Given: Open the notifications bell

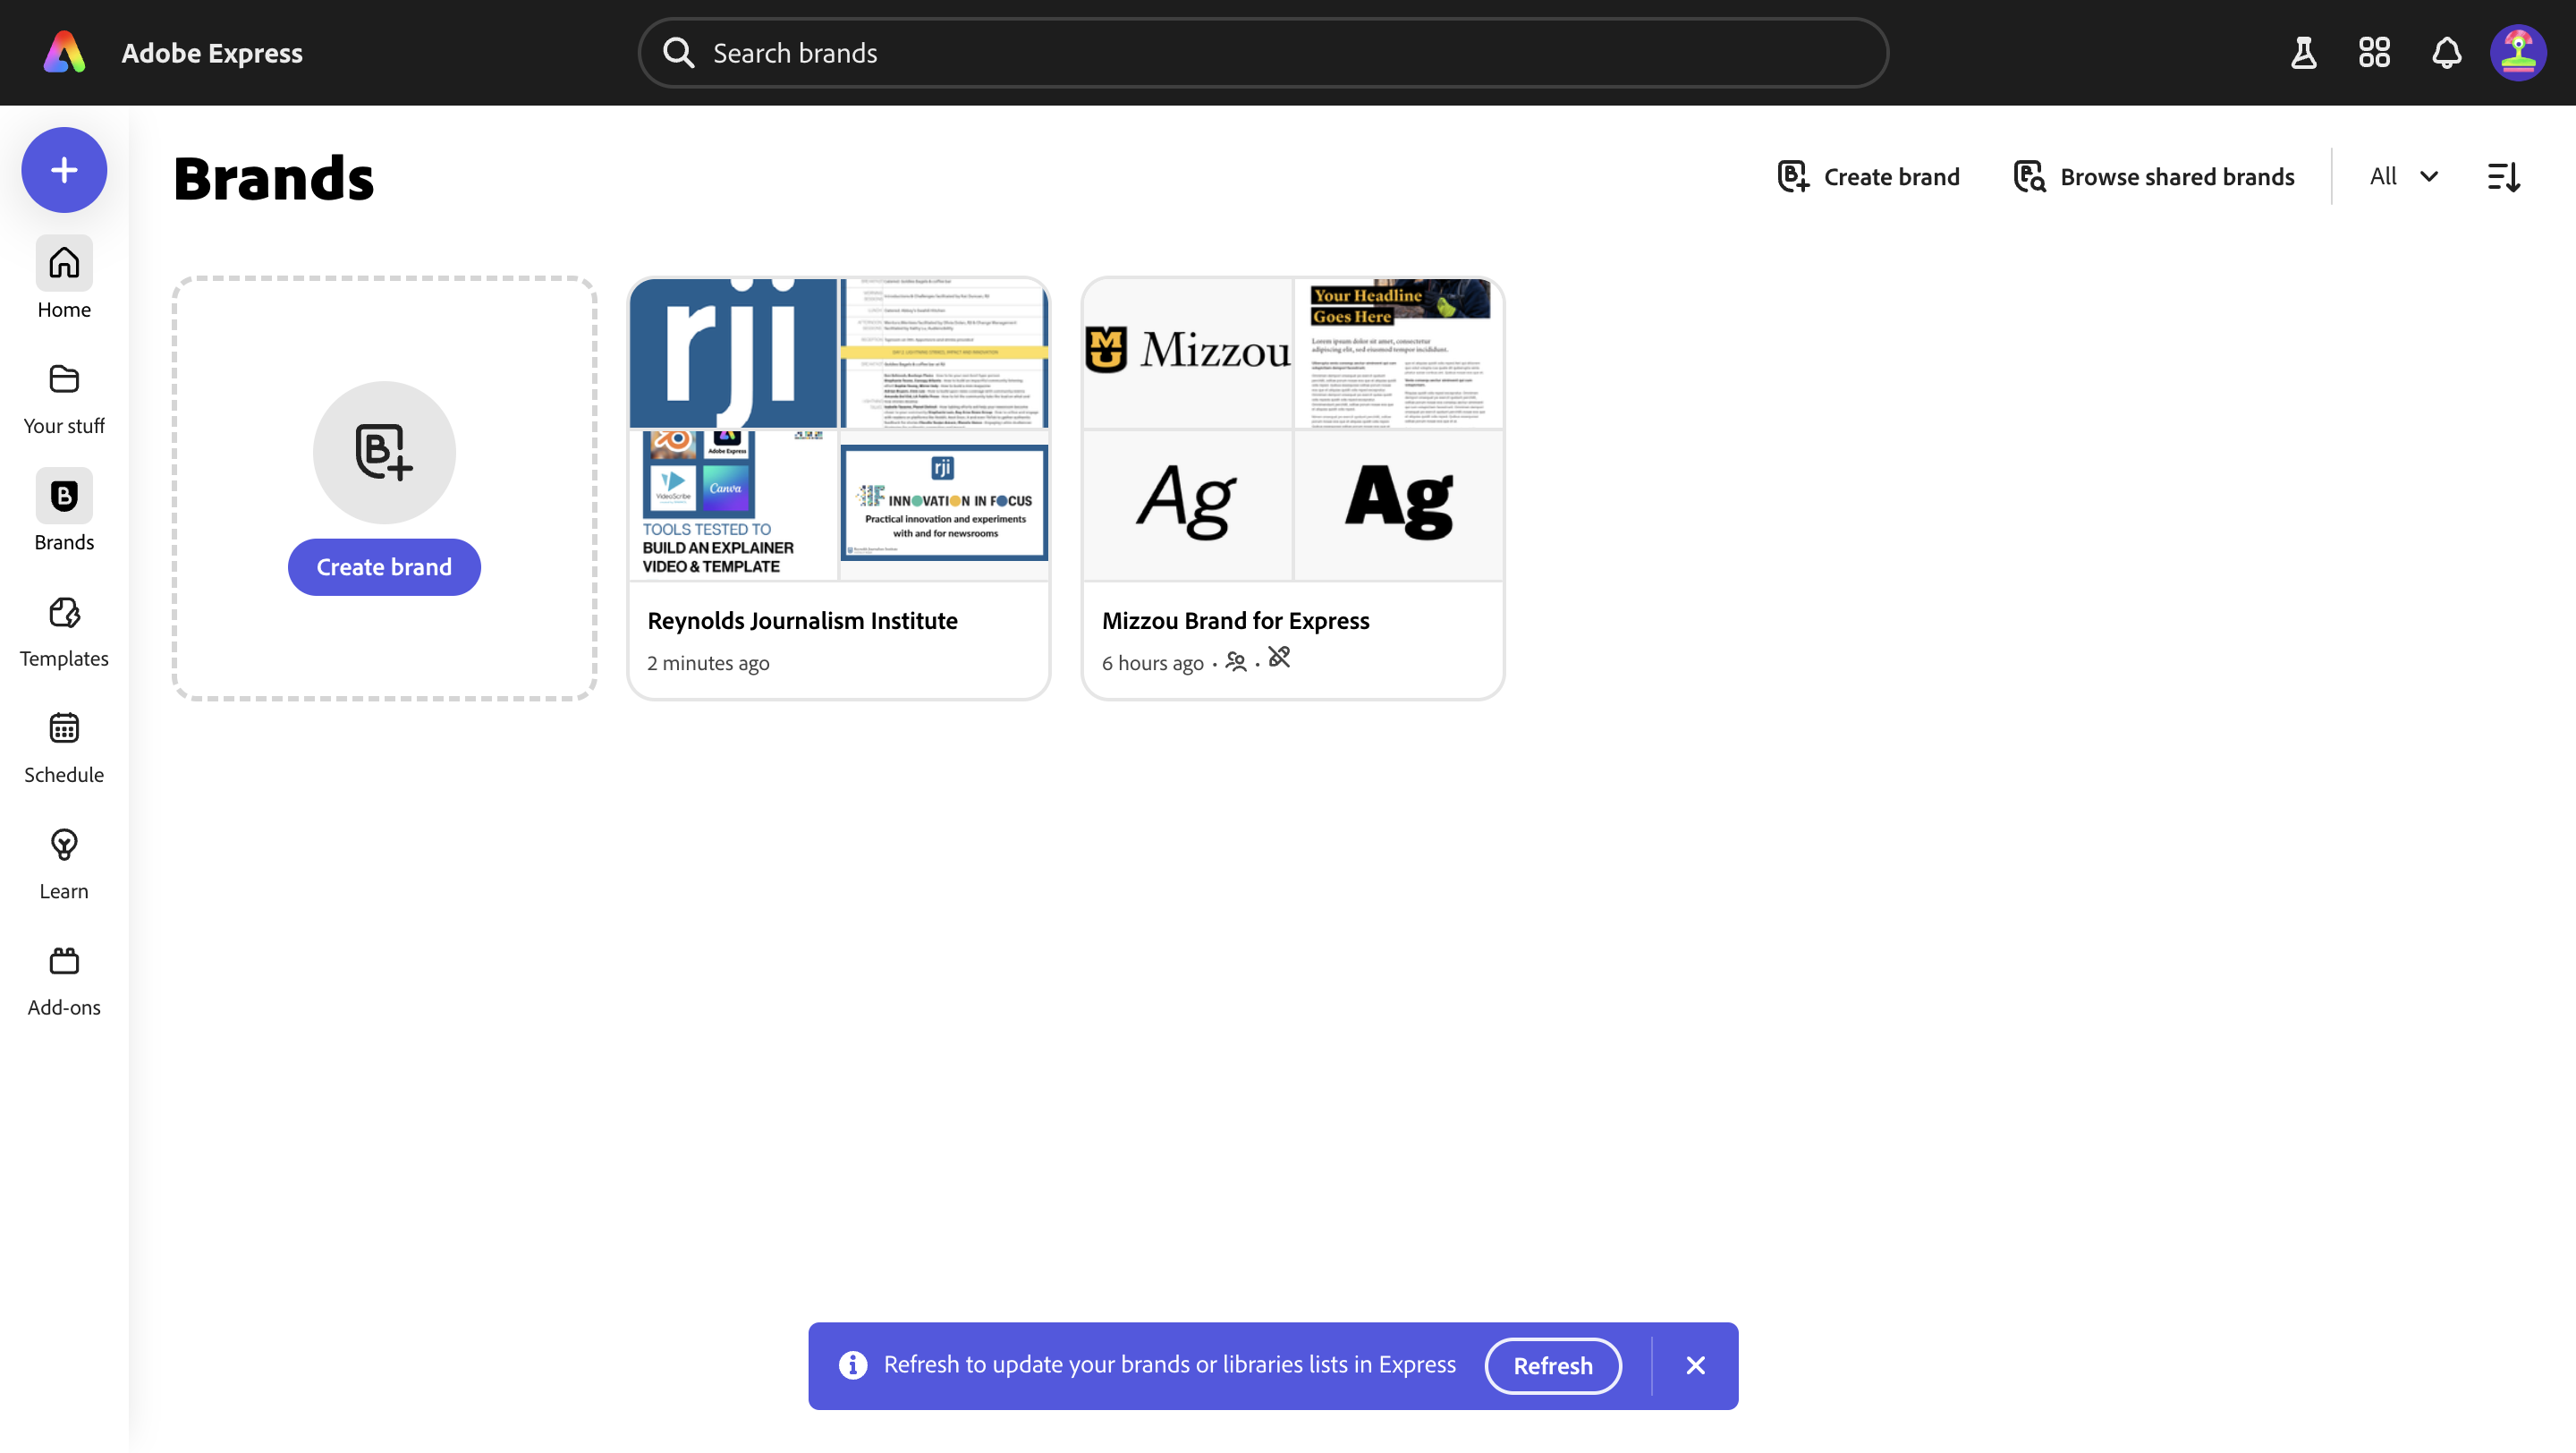Looking at the screenshot, I should tap(2446, 52).
